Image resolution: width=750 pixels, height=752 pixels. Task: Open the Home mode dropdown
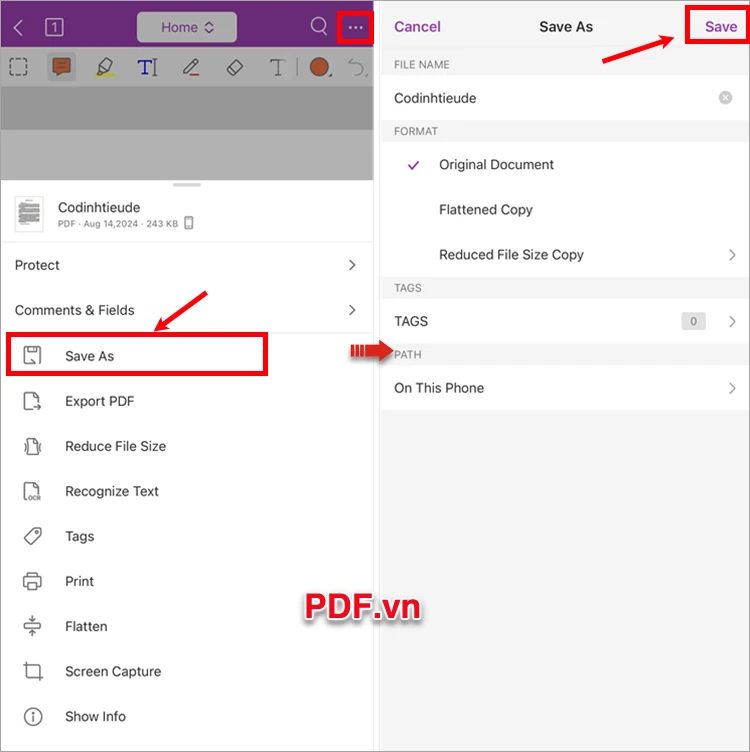tap(187, 27)
